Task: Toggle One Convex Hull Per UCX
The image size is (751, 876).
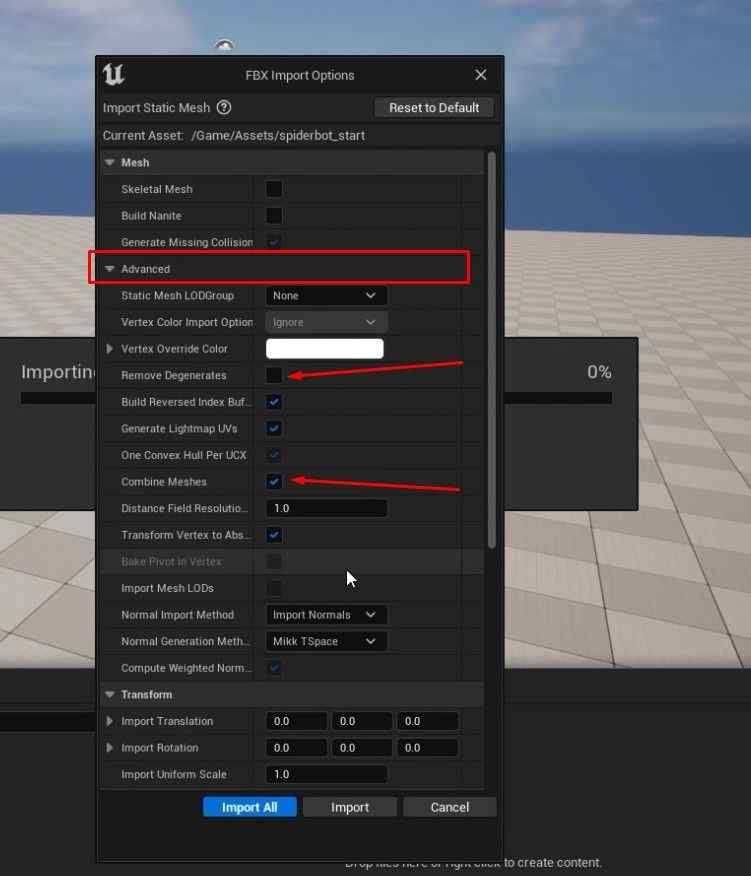Action: (274, 455)
